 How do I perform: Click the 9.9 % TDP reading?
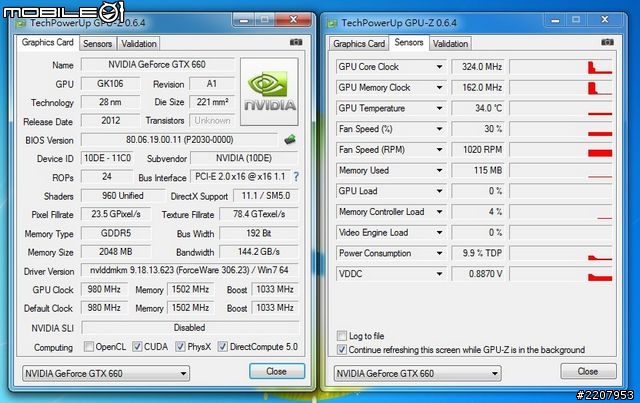[x=478, y=253]
